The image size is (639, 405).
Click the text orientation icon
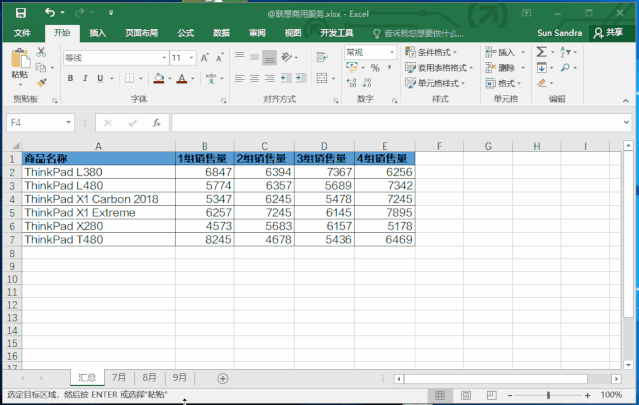(x=287, y=57)
